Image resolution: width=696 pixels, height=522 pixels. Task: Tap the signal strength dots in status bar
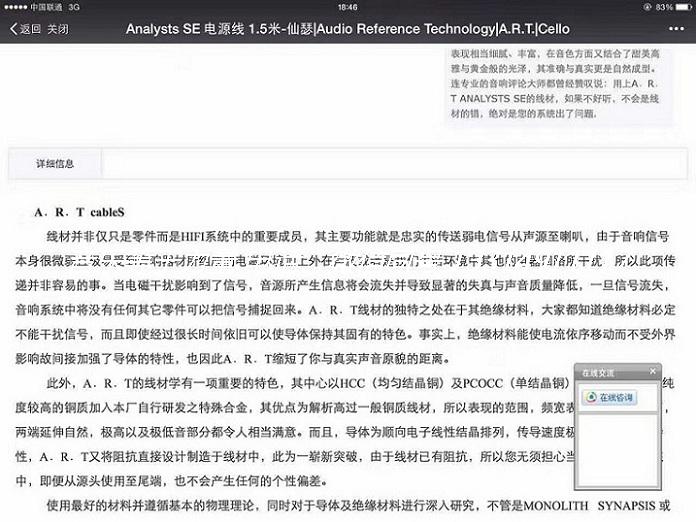click(16, 7)
